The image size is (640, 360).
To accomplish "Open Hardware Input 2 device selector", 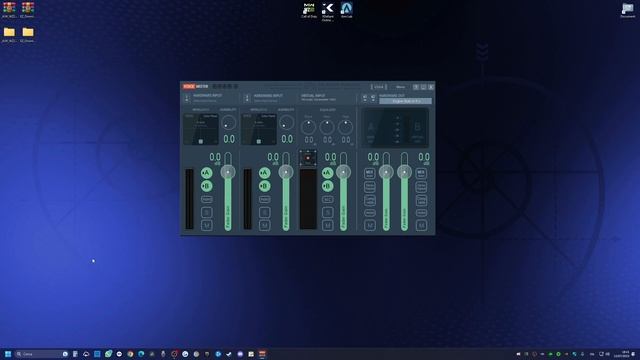I will tap(247, 98).
